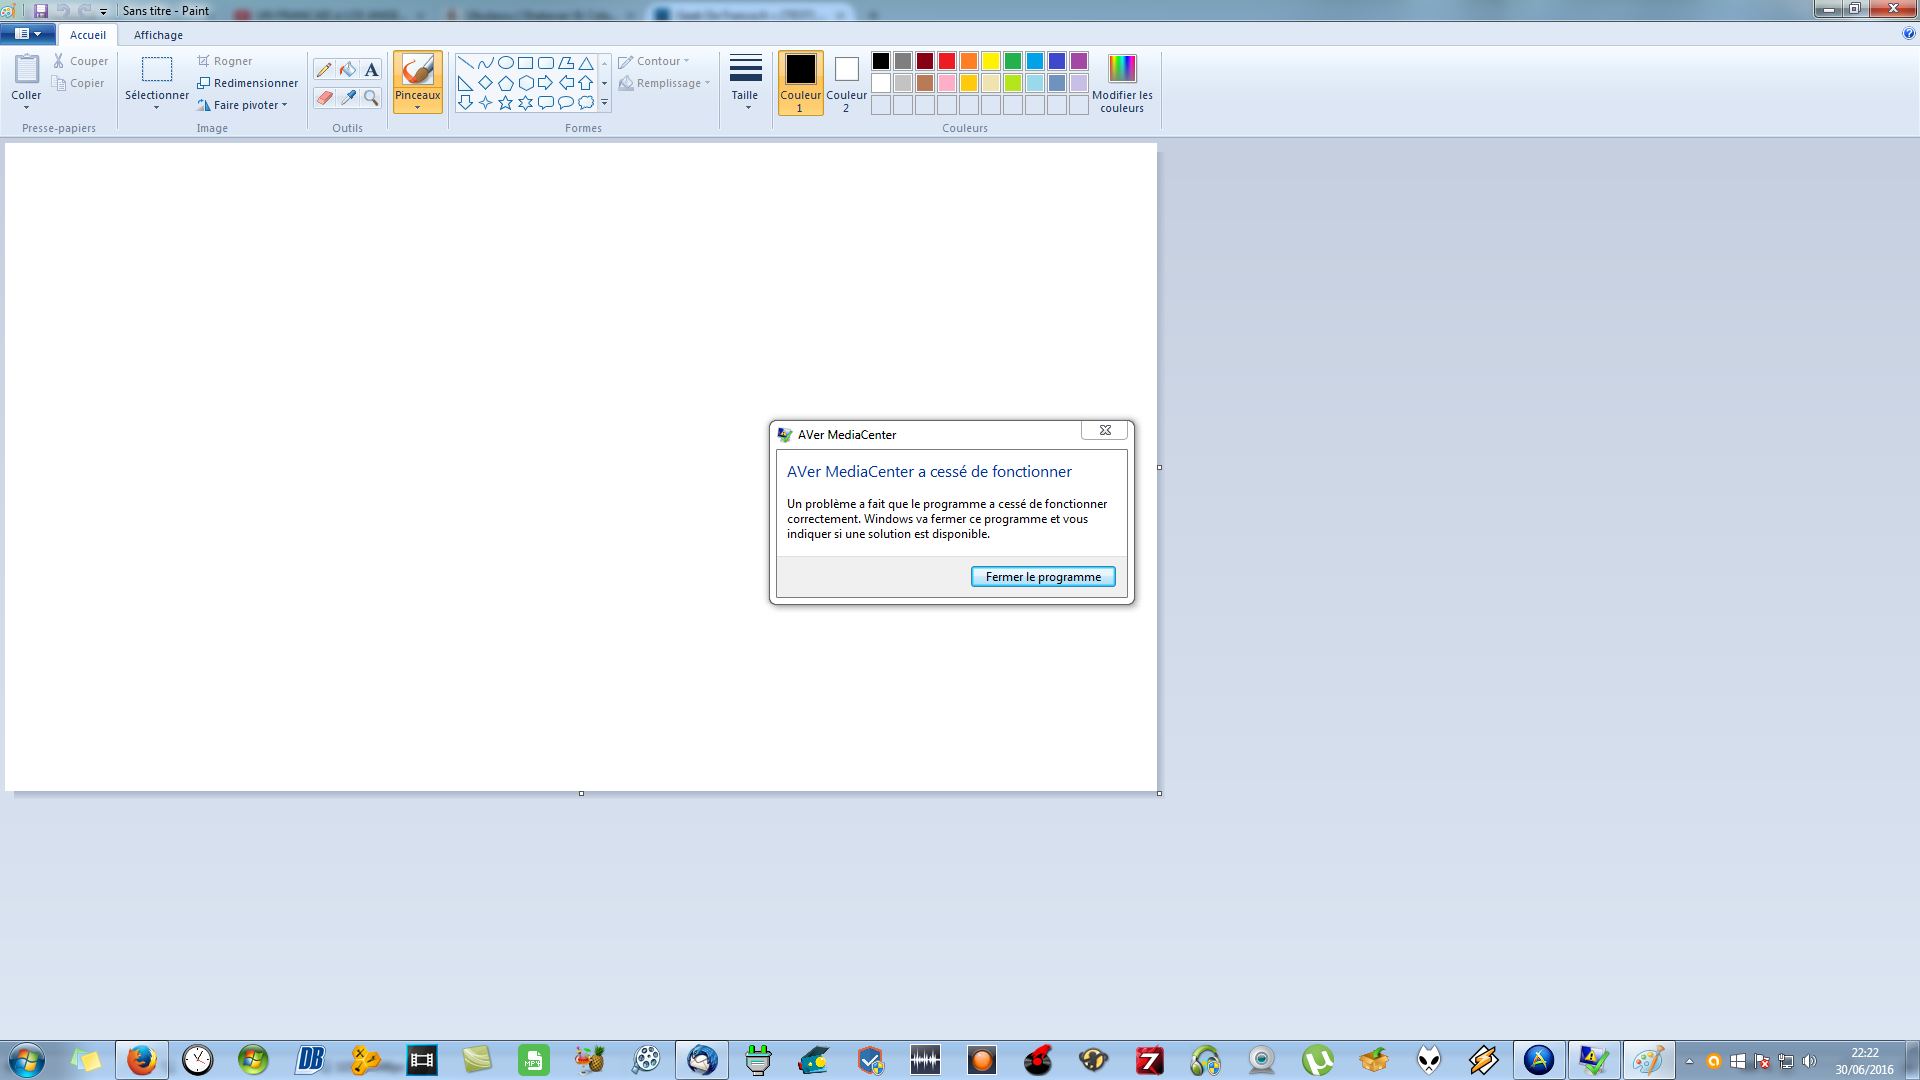This screenshot has height=1080, width=1920.
Task: Click Copier in the clipboard group
Action: tap(79, 83)
